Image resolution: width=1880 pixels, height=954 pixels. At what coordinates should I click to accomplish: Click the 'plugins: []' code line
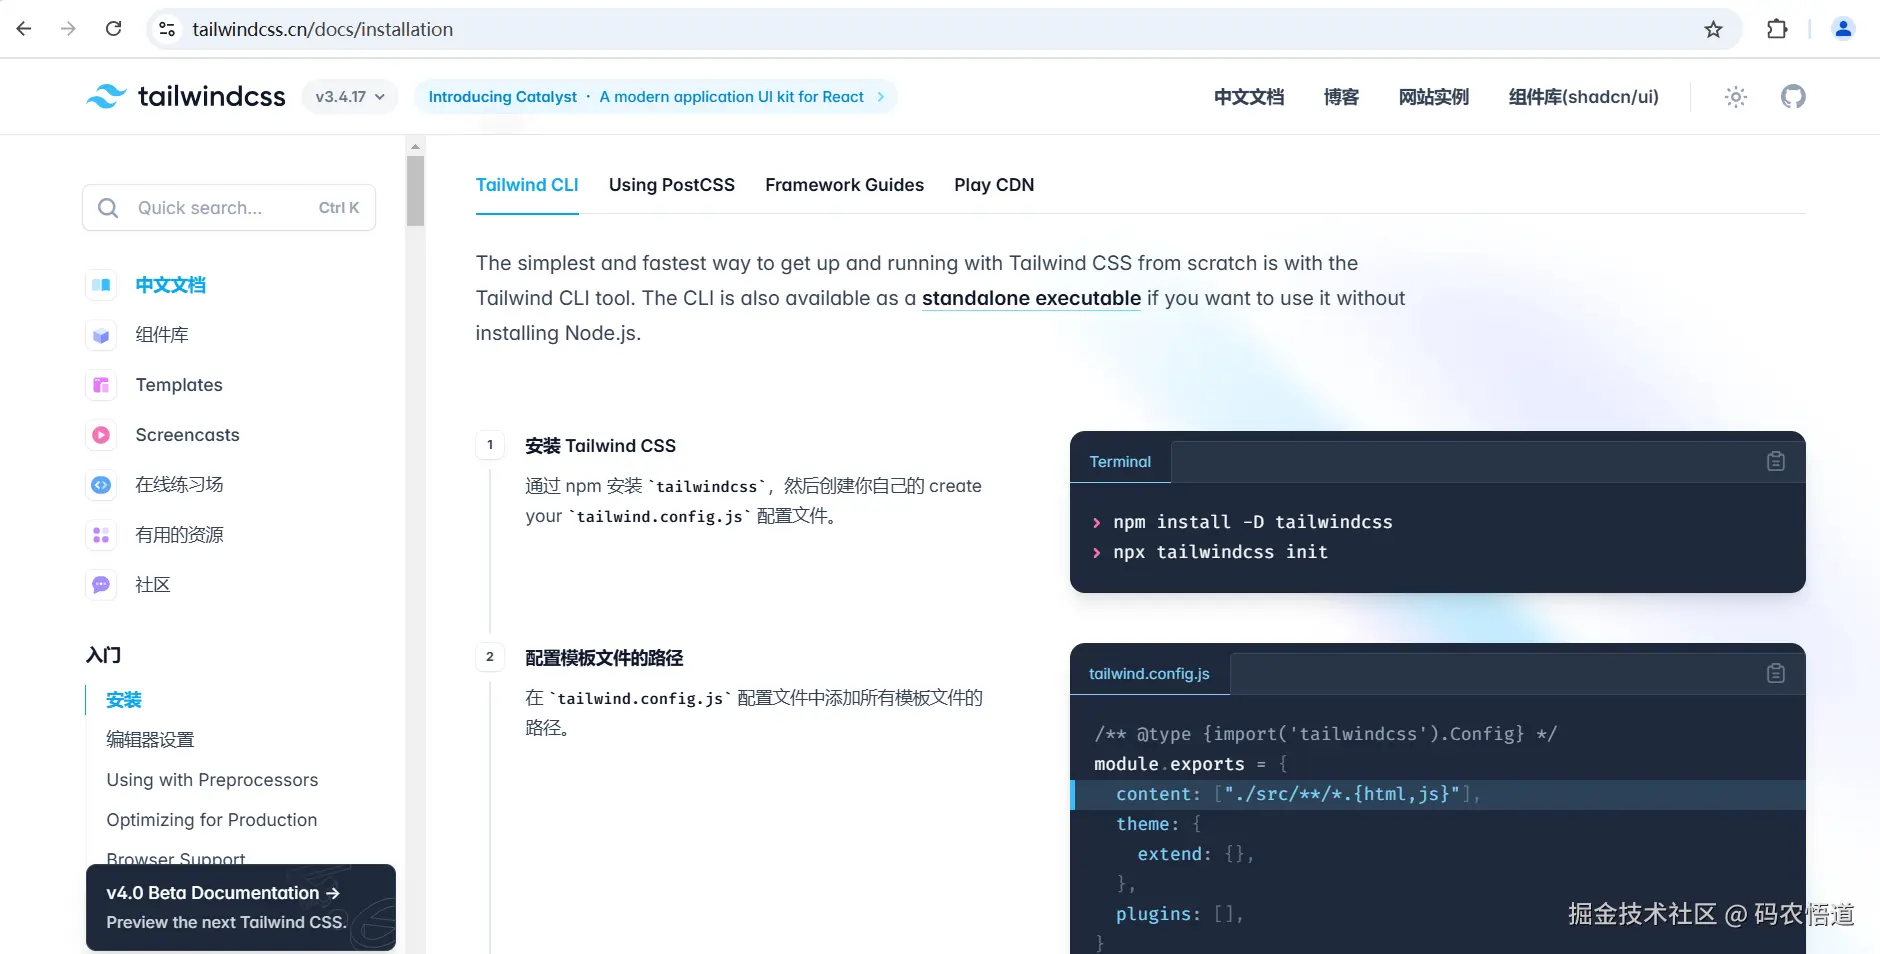(1180, 914)
